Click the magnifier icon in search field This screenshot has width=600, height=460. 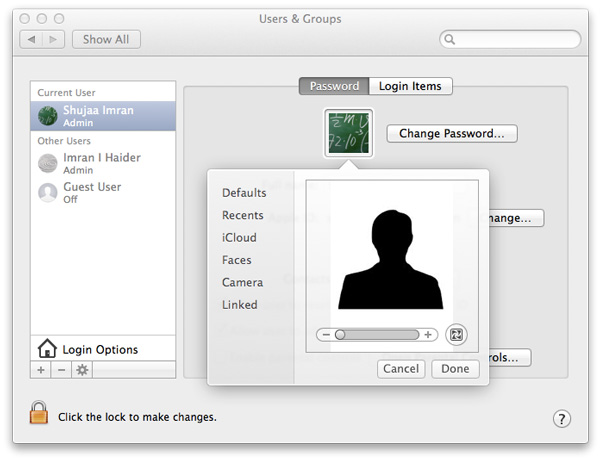(450, 39)
